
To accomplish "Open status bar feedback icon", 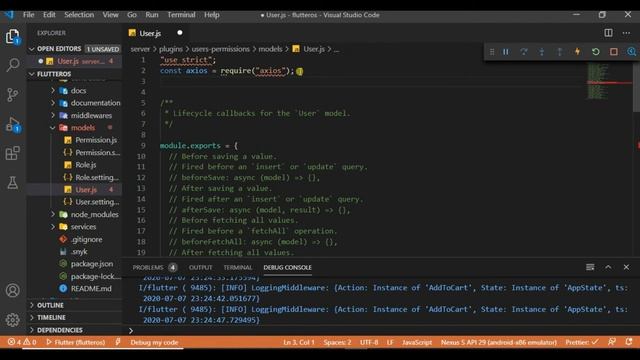I will click(x=611, y=342).
